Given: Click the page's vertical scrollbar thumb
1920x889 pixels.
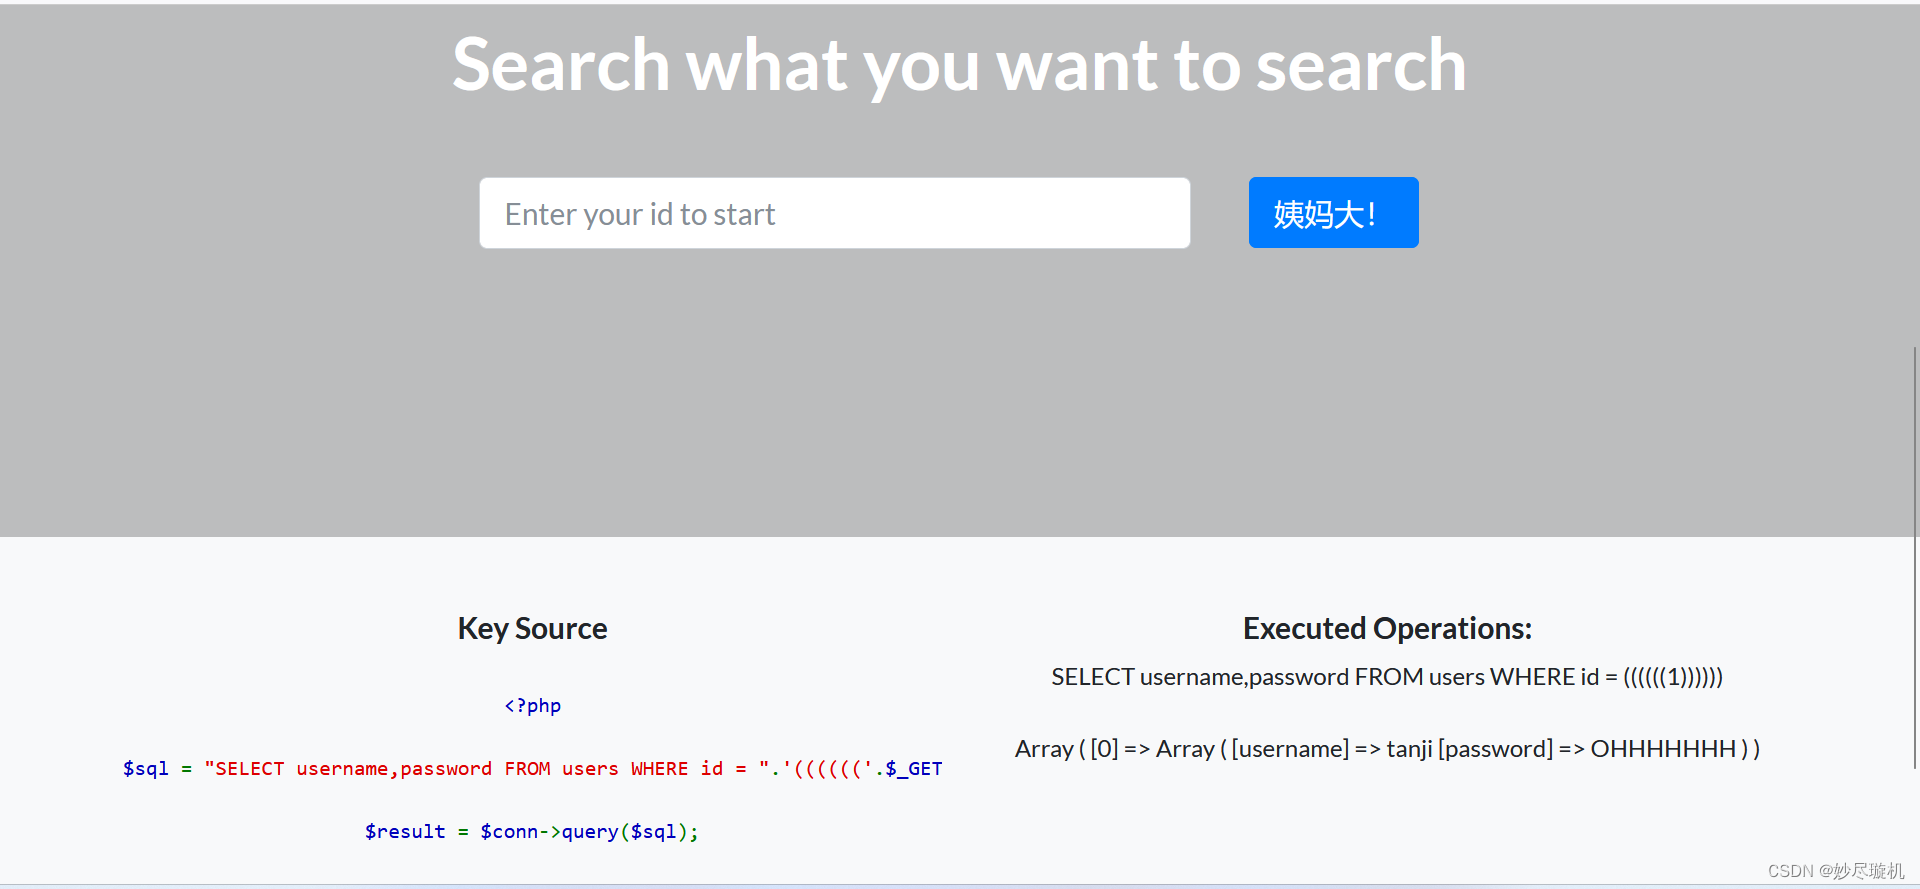Looking at the screenshot, I should click(x=1915, y=557).
